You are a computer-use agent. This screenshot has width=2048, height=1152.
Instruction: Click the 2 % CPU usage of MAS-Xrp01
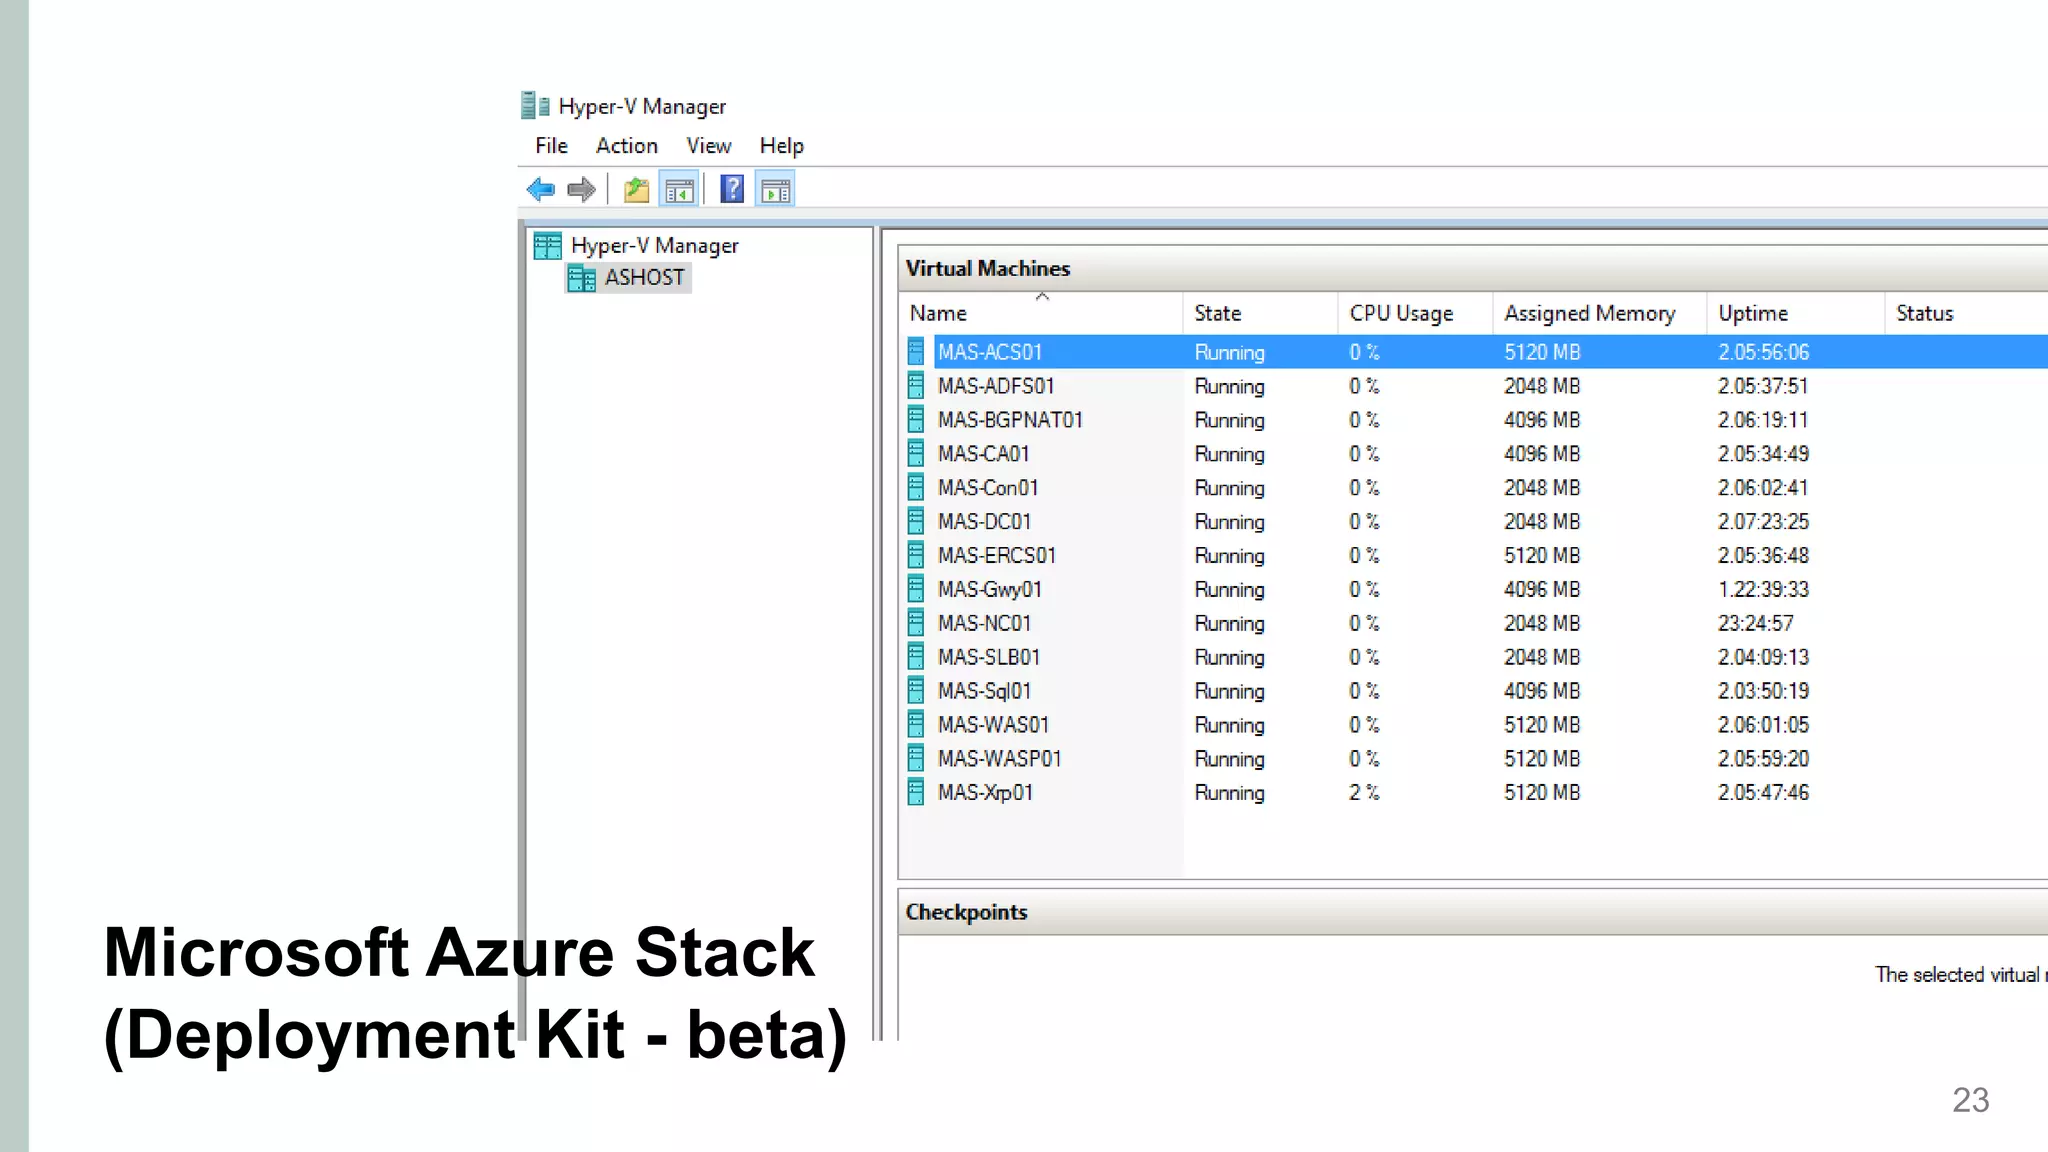pos(1364,793)
